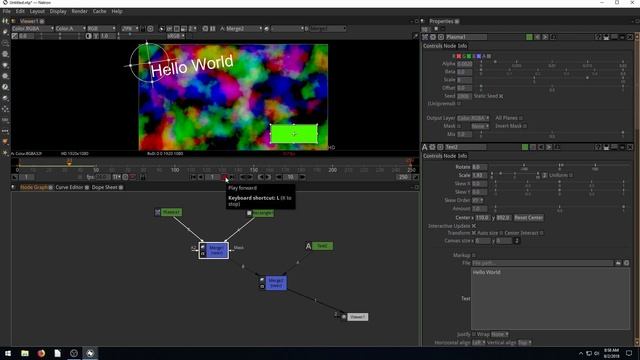Open the Wrap None dropdown
The width and height of the screenshot is (640, 360).
[500, 334]
